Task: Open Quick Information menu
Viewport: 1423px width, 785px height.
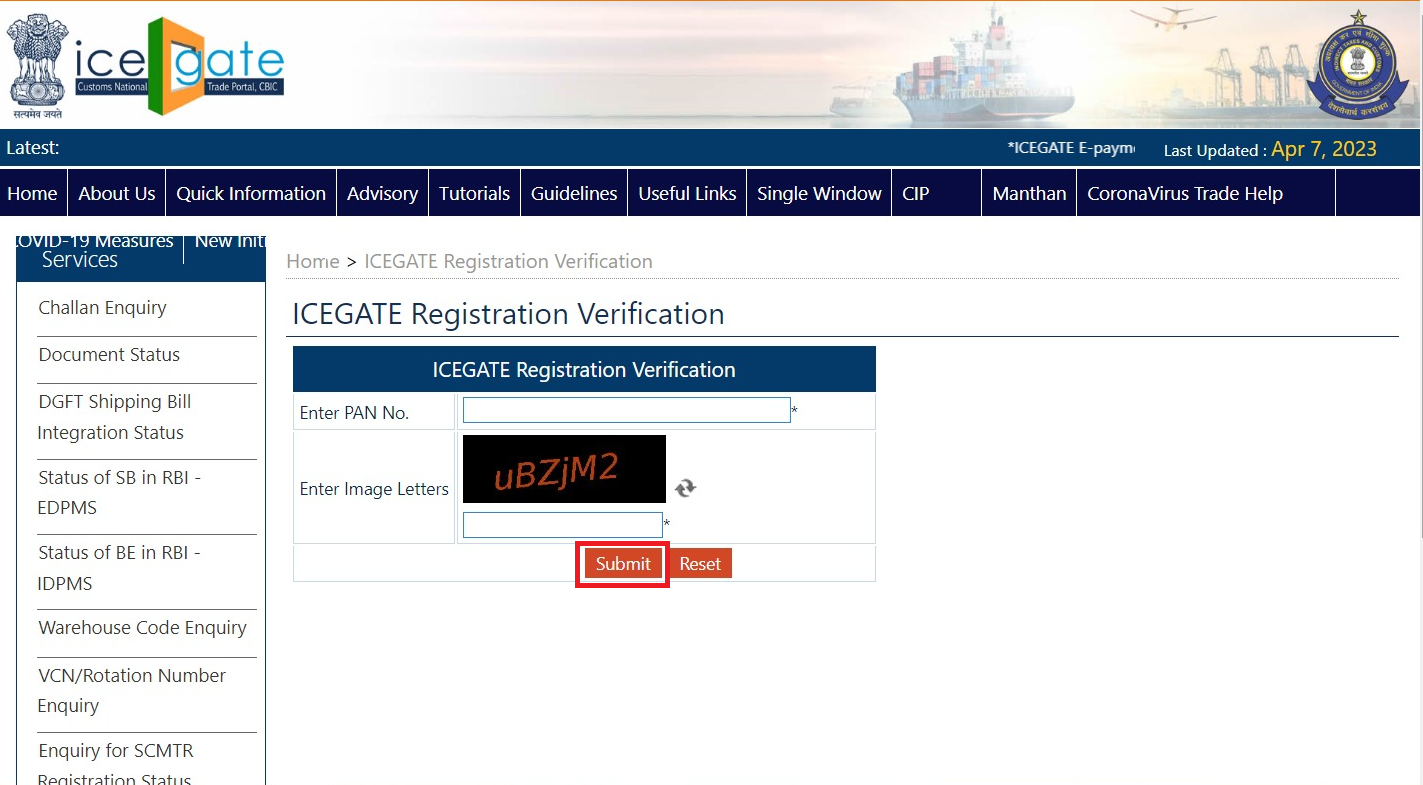Action: 251,194
